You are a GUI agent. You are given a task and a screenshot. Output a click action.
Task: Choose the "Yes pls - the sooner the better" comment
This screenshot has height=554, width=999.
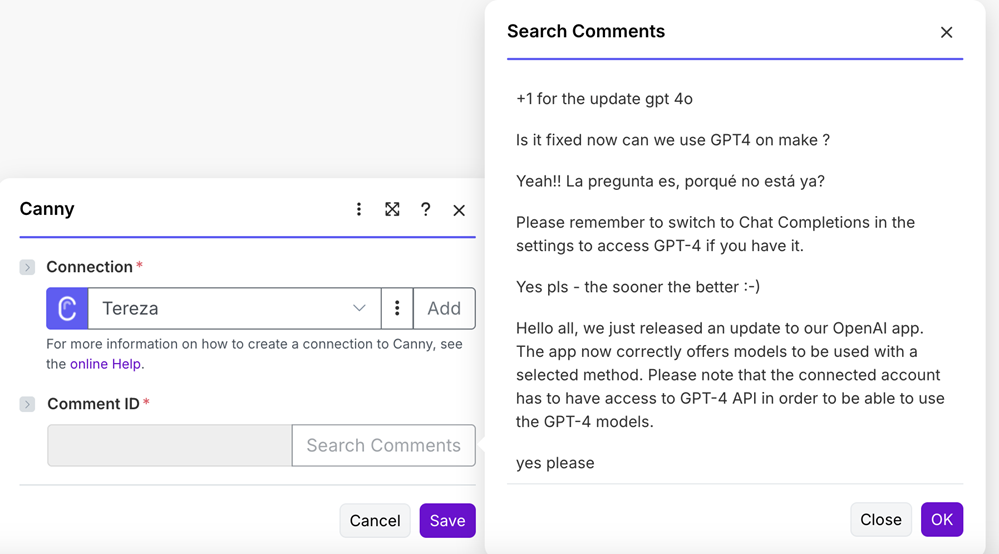[x=637, y=286]
